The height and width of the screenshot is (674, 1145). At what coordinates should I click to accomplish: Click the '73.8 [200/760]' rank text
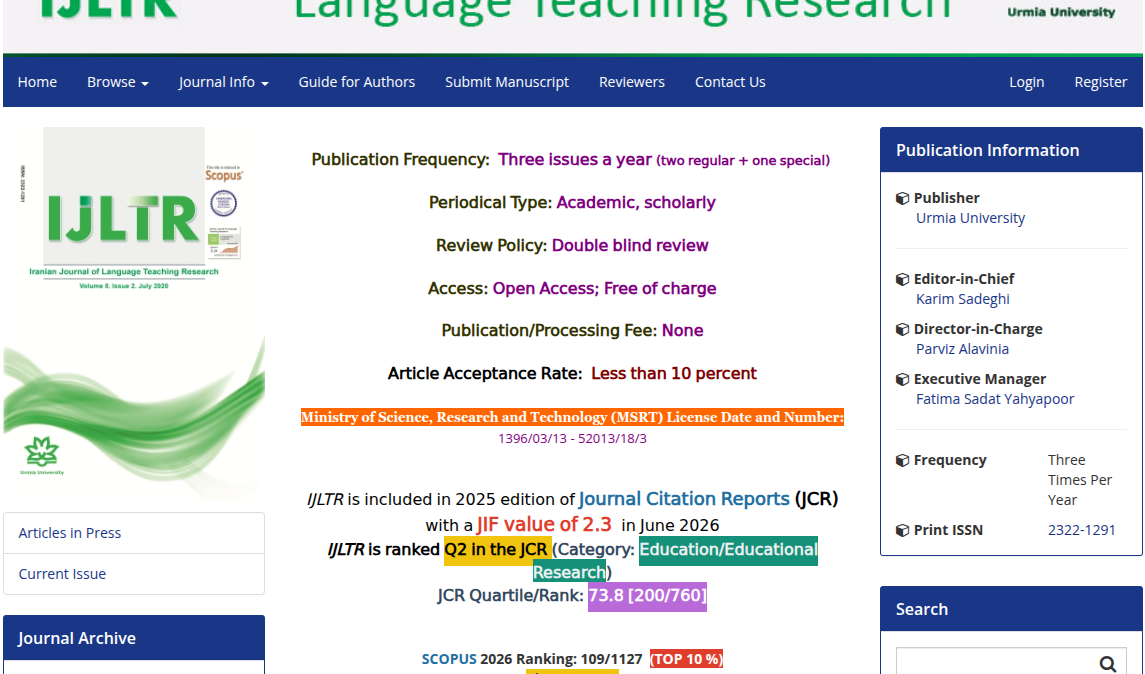(647, 595)
